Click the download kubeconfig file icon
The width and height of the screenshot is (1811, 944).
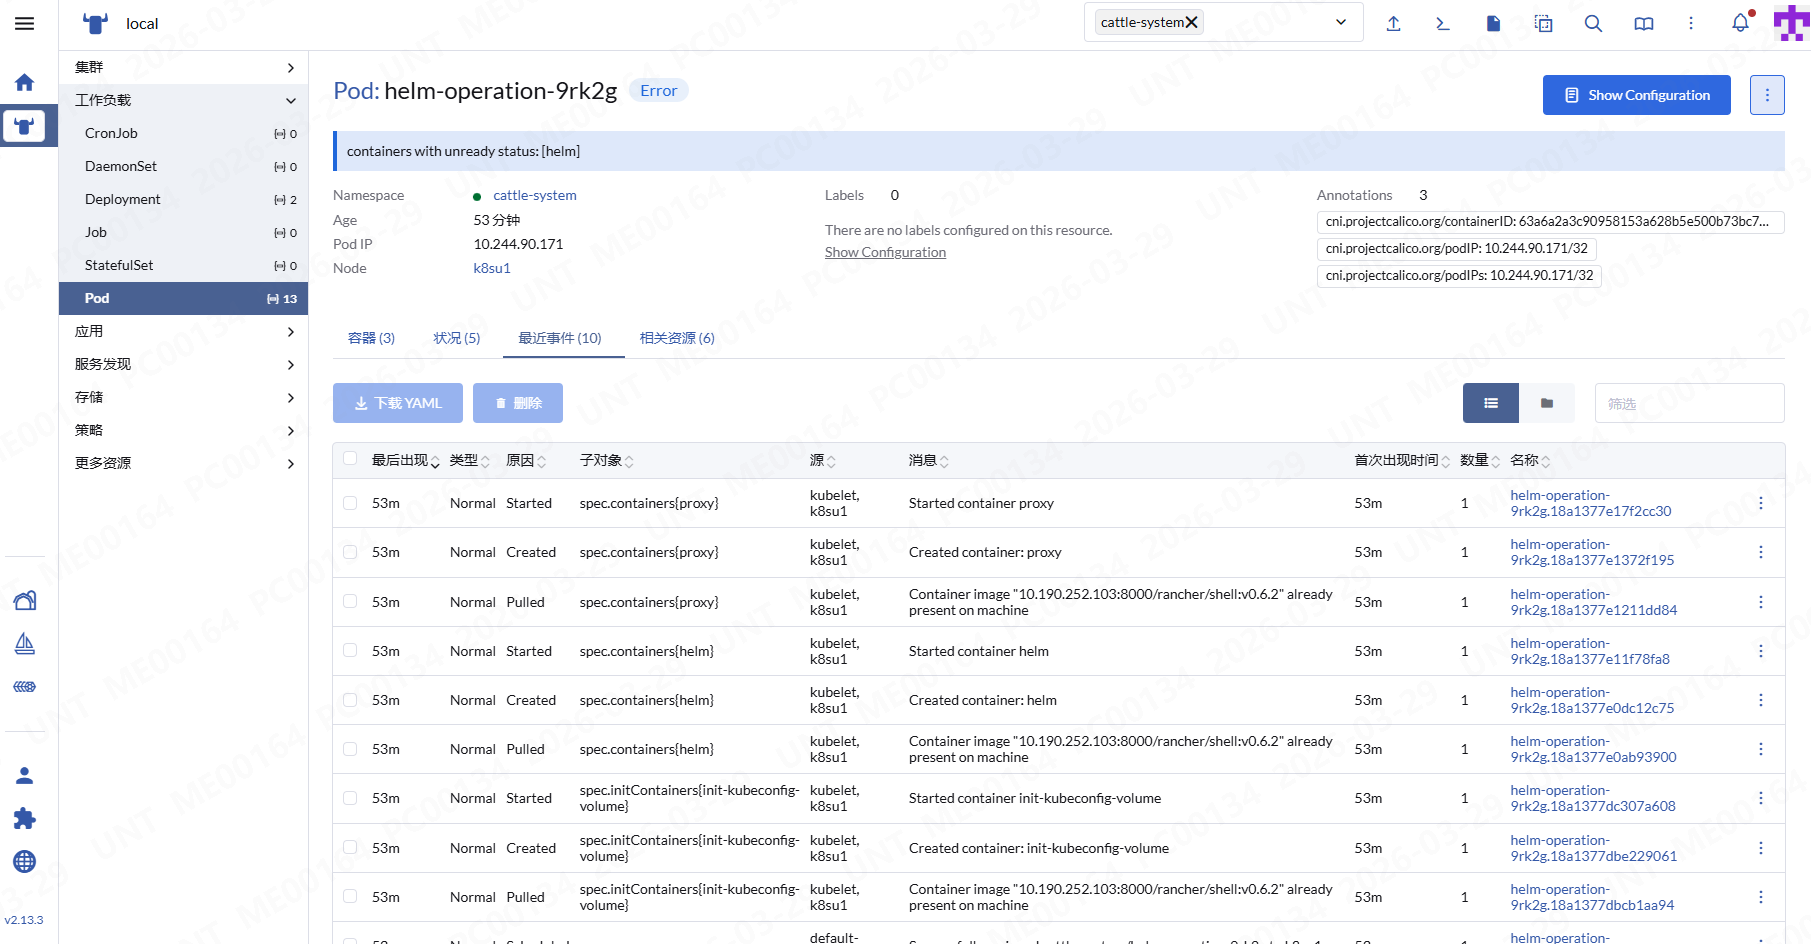click(1493, 24)
